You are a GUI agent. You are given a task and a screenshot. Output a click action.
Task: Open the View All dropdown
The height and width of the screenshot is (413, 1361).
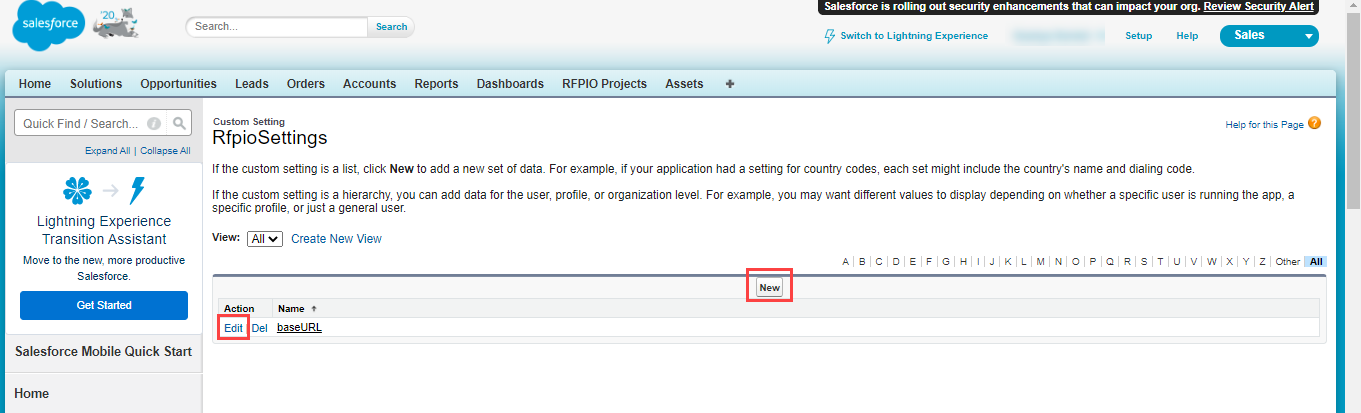point(265,239)
